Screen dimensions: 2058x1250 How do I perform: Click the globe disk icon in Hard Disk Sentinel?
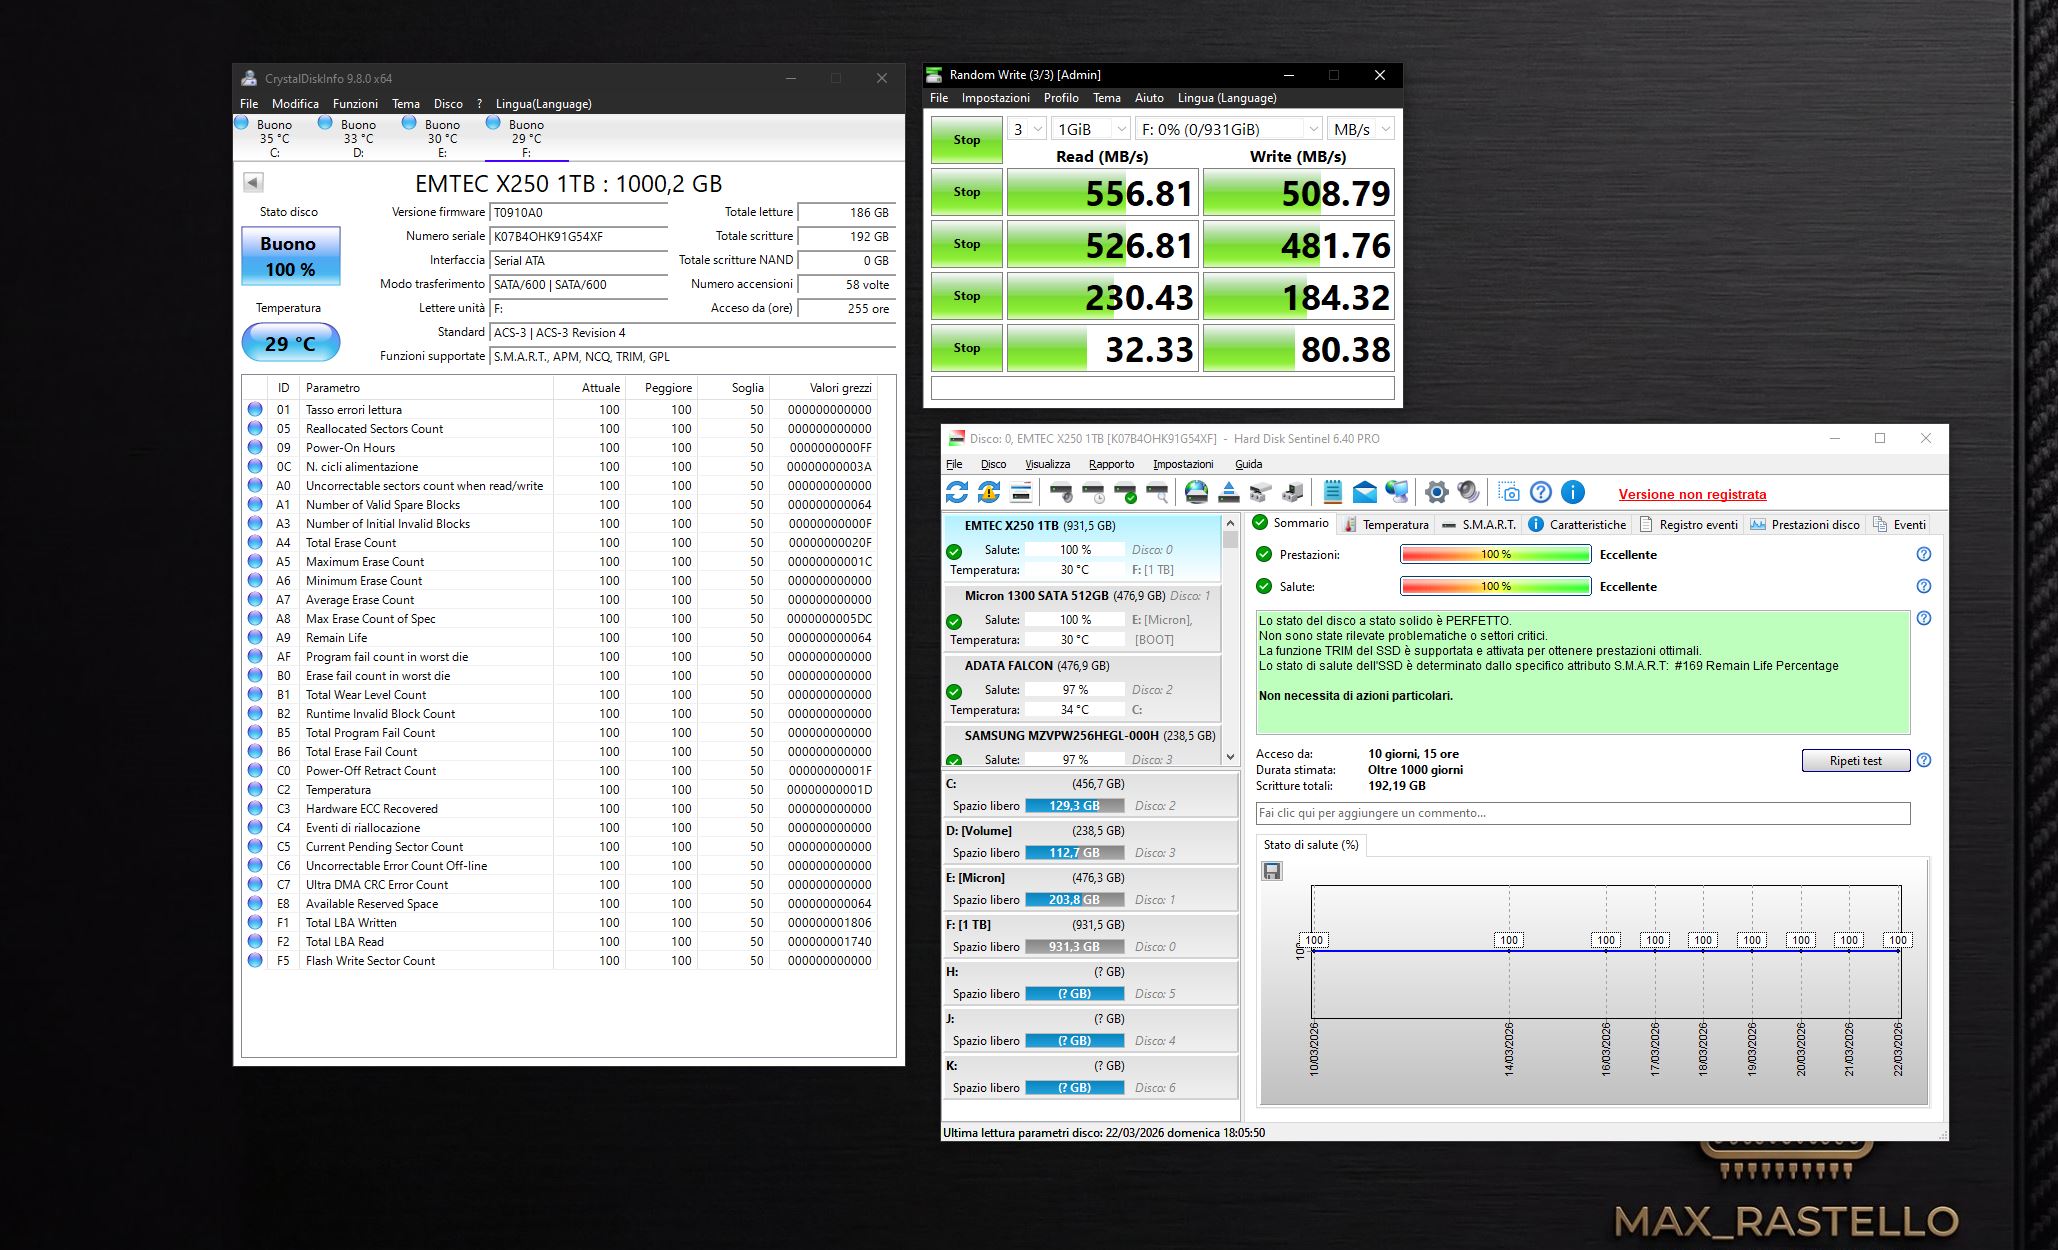1196,492
